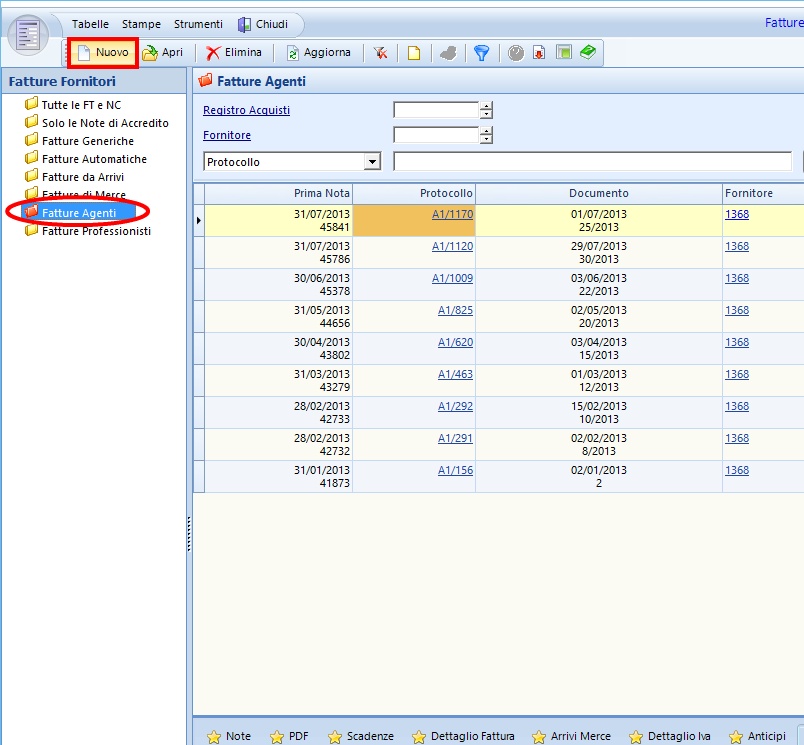Screen dimensions: 804x745
Task: Click the Apri folder icon
Action: pyautogui.click(x=150, y=53)
